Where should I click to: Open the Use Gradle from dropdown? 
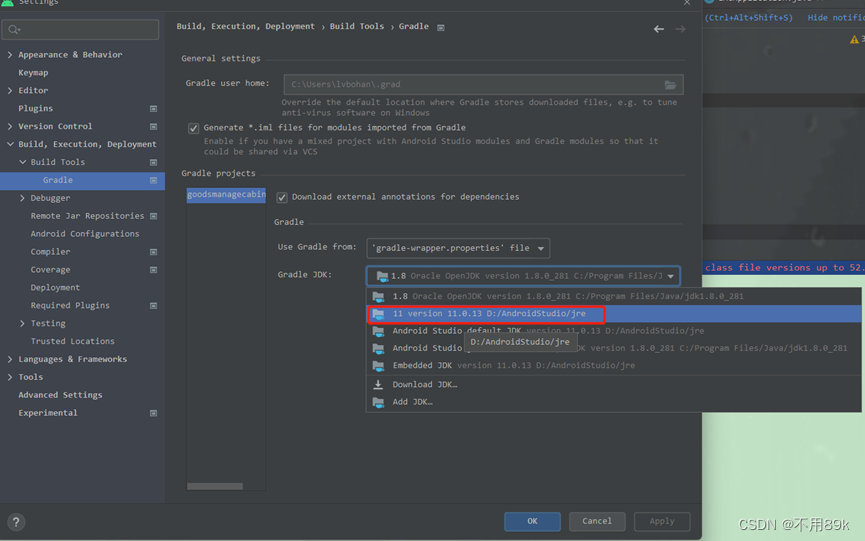pos(458,248)
